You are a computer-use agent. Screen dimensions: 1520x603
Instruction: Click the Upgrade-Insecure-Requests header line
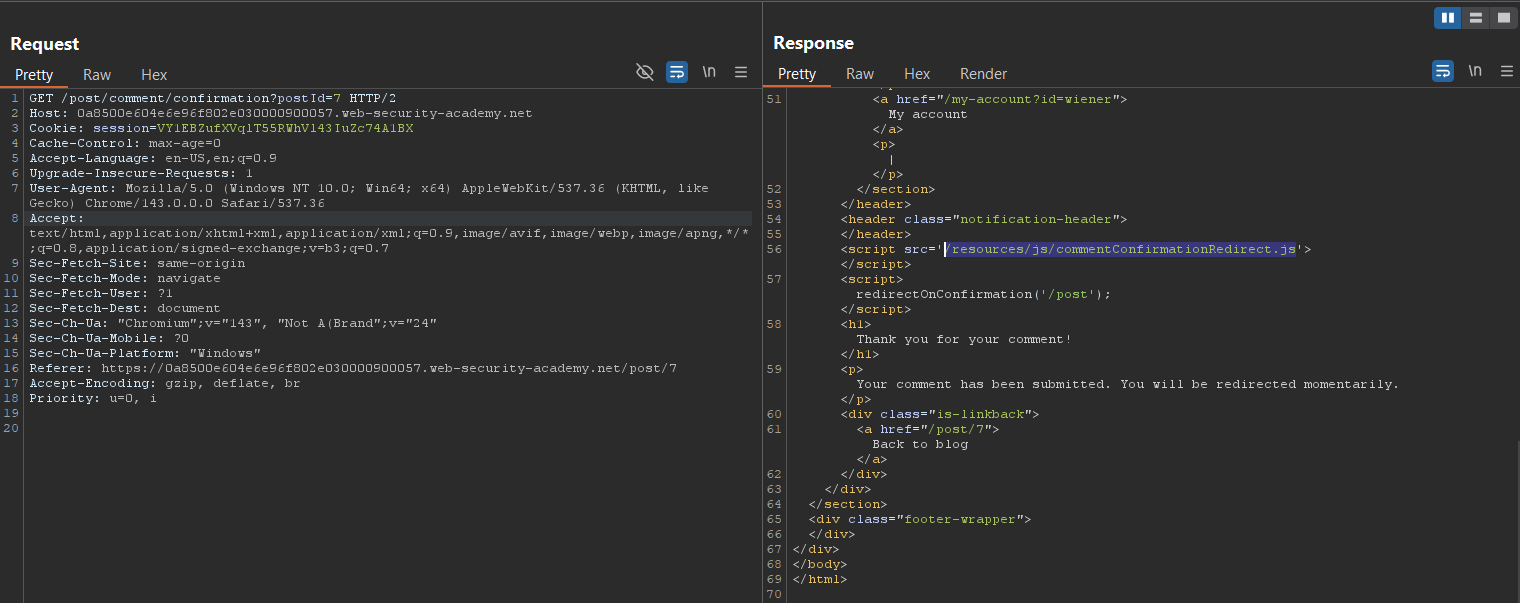click(141, 174)
